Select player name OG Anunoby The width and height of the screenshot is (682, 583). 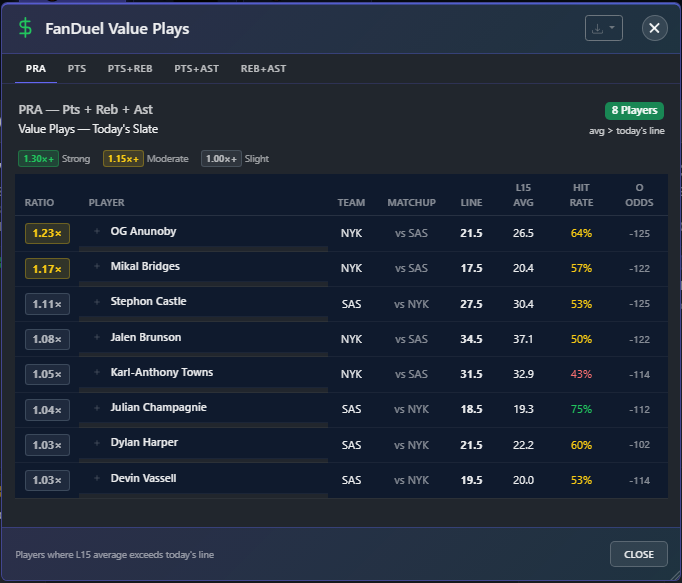point(144,231)
